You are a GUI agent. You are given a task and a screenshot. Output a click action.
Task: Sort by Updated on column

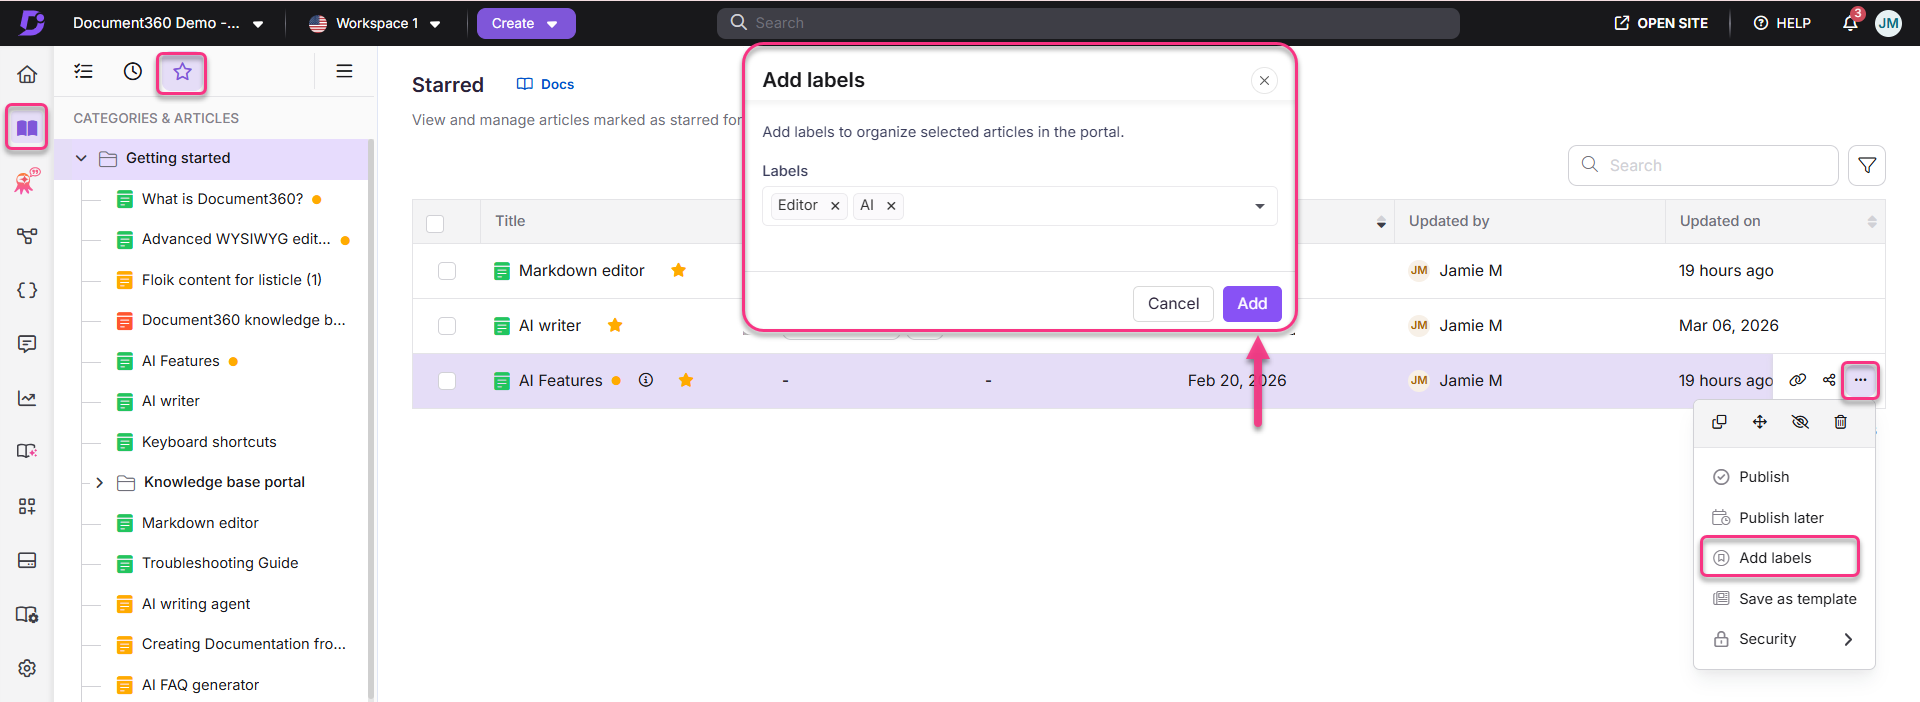(x=1871, y=221)
